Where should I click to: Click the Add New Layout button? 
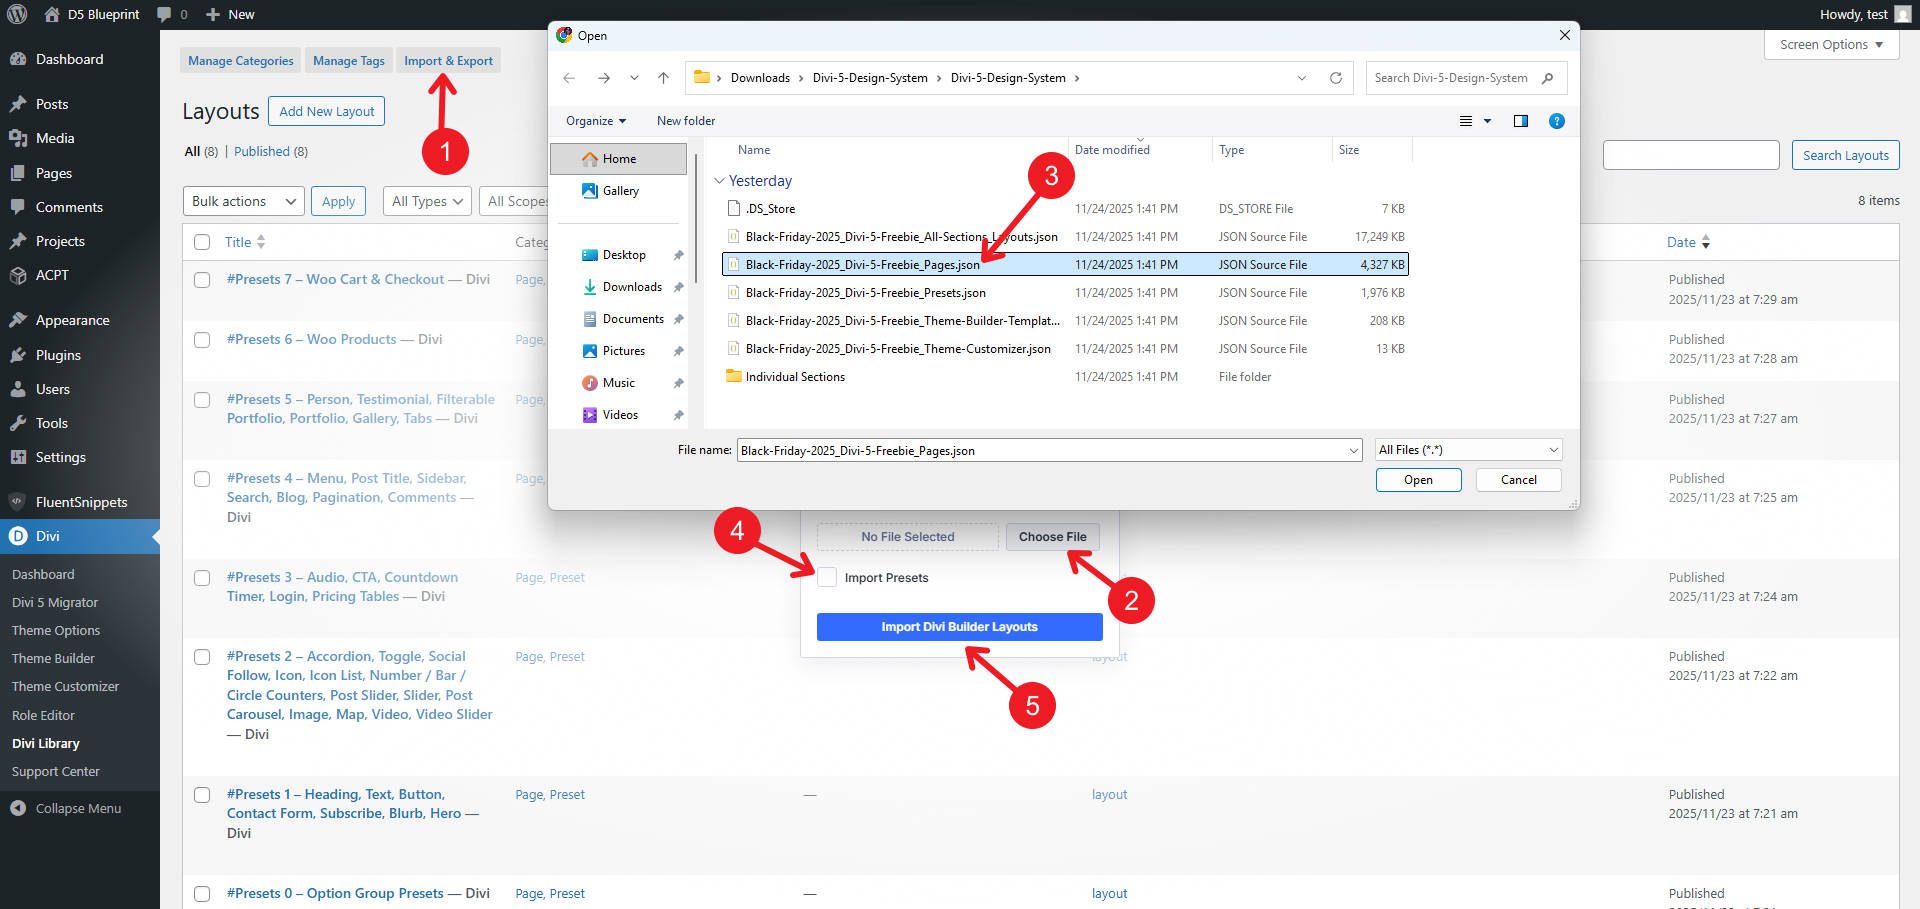326,111
